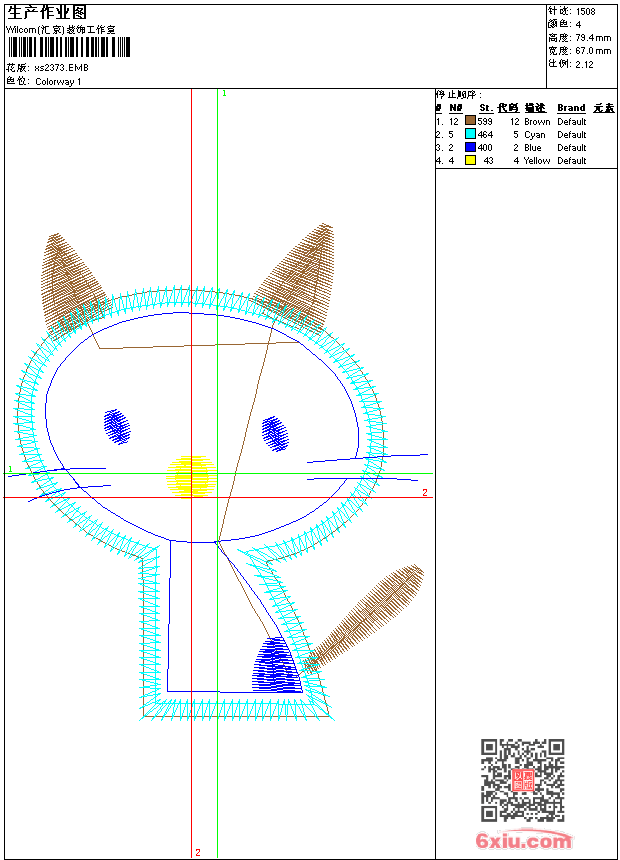Click the cat's left blue eye
The height and width of the screenshot is (860, 620).
click(117, 426)
